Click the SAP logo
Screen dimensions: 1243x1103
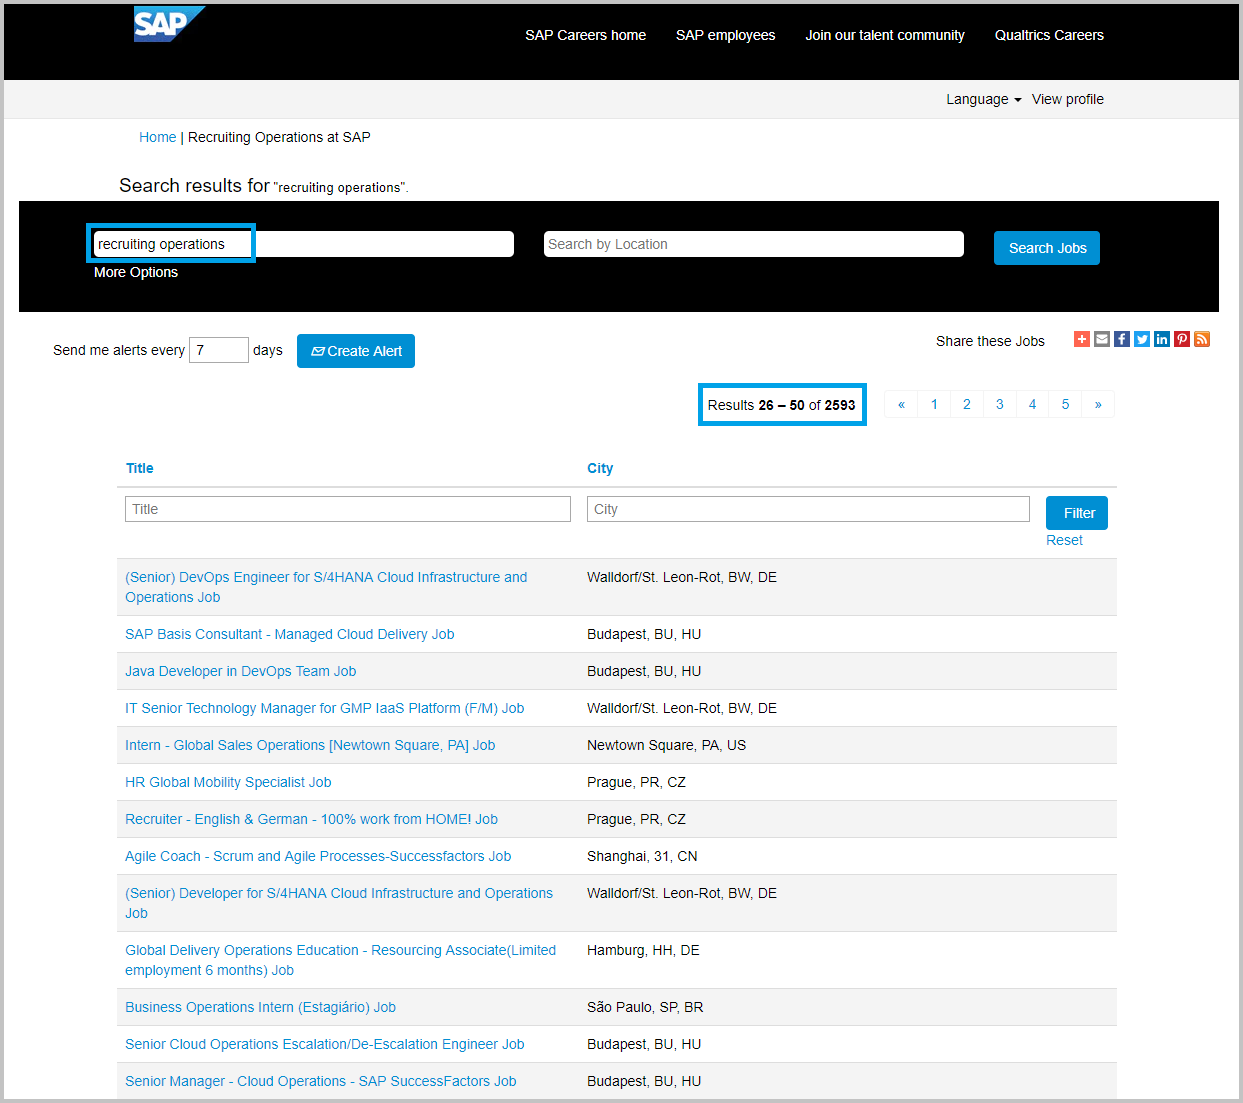click(169, 24)
